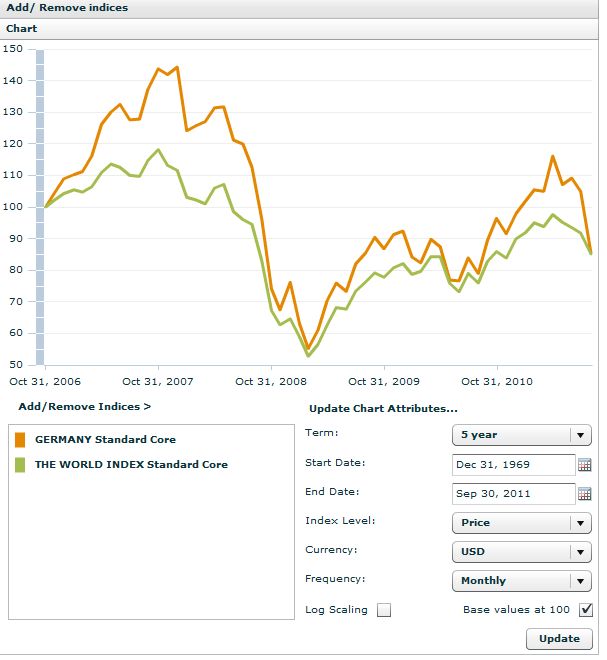Open the Price Index Level dropdown
This screenshot has width=607, height=660.
pos(522,523)
